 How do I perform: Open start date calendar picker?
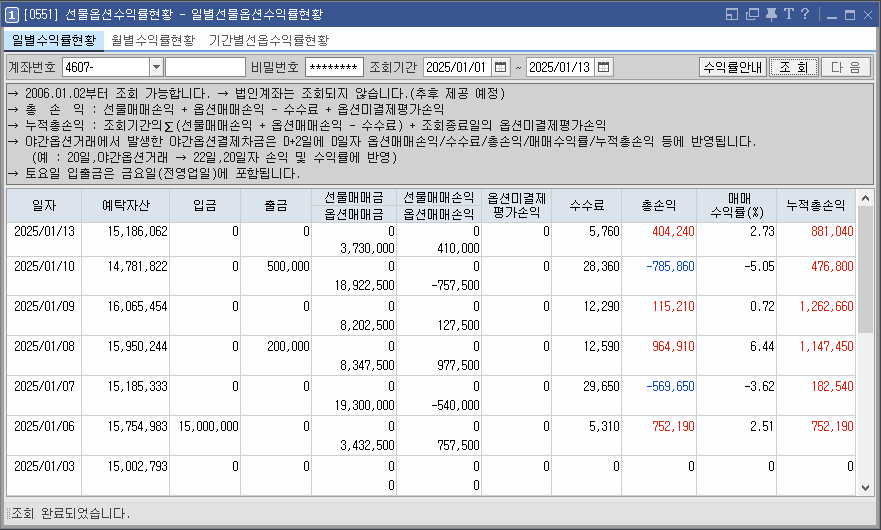point(500,67)
